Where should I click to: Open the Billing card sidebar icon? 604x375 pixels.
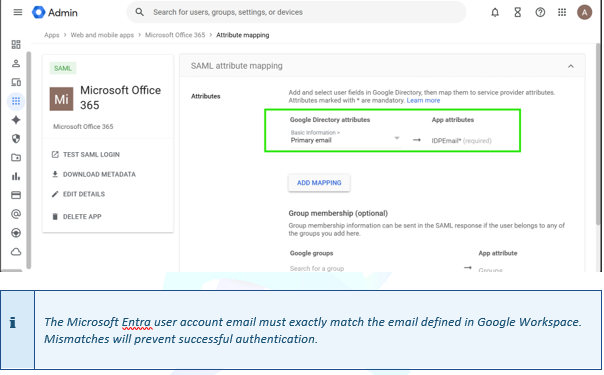pyautogui.click(x=16, y=195)
